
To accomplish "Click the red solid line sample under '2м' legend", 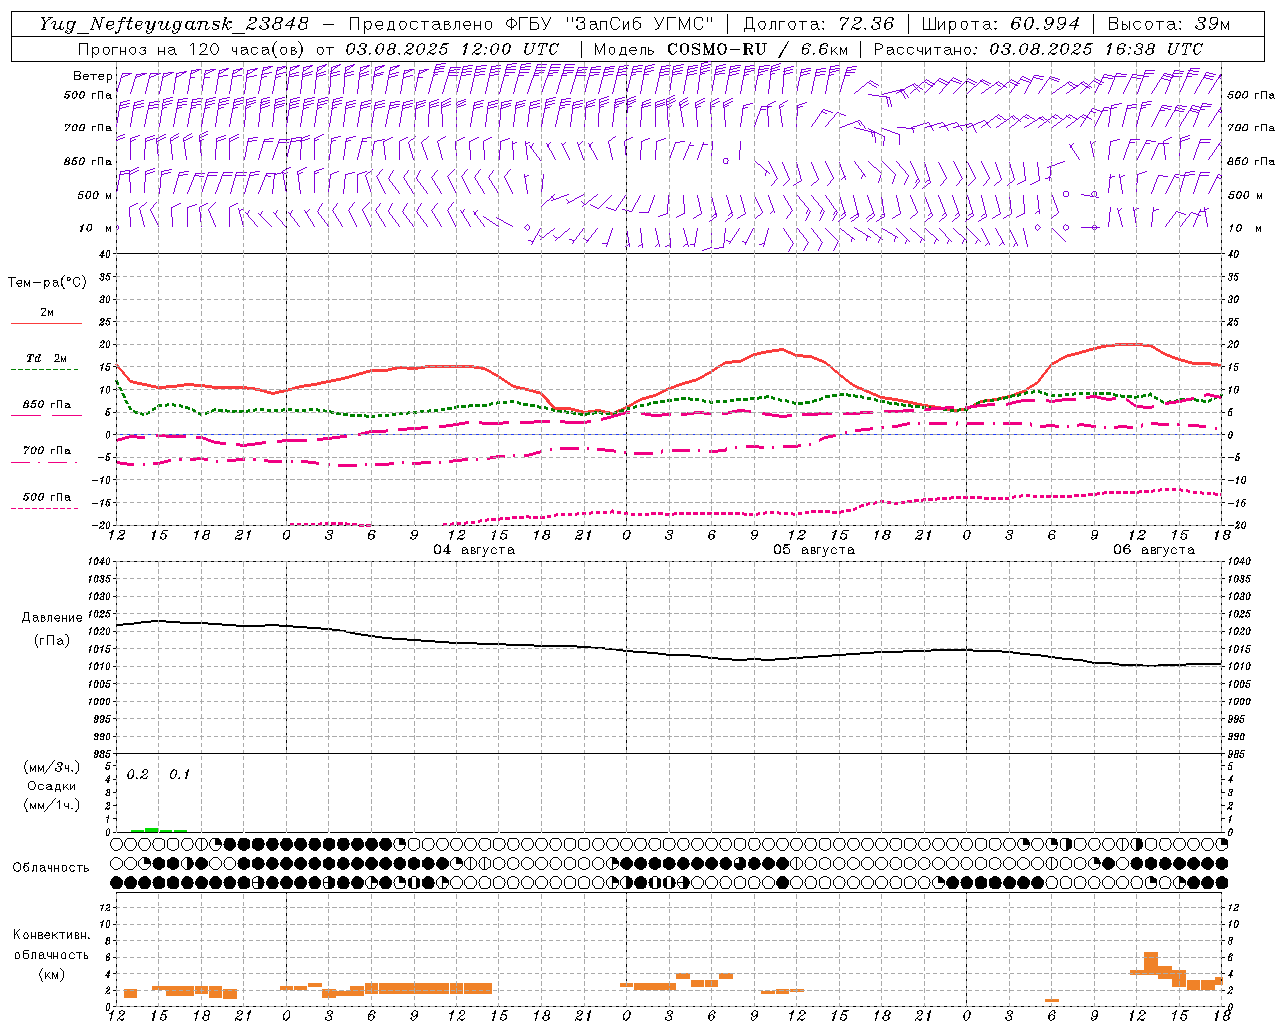I will pos(46,324).
